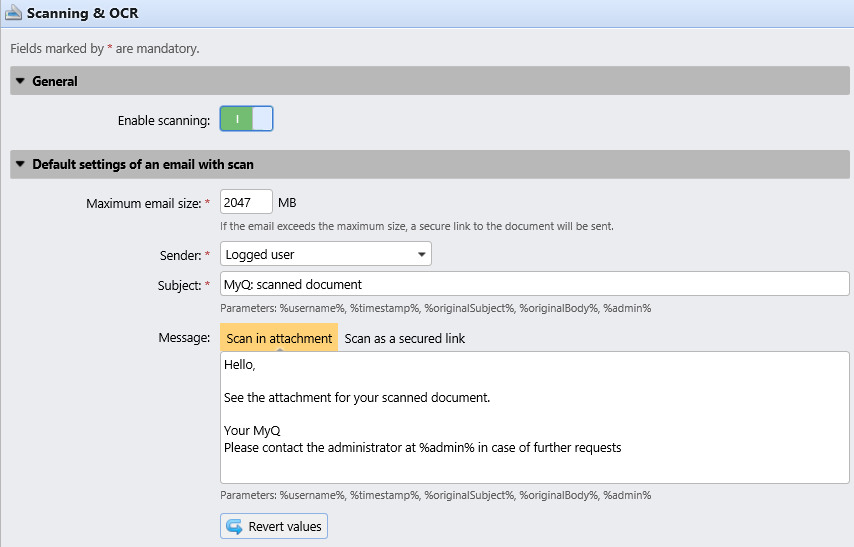
Task: Click inside the message body text area
Action: (x=534, y=417)
